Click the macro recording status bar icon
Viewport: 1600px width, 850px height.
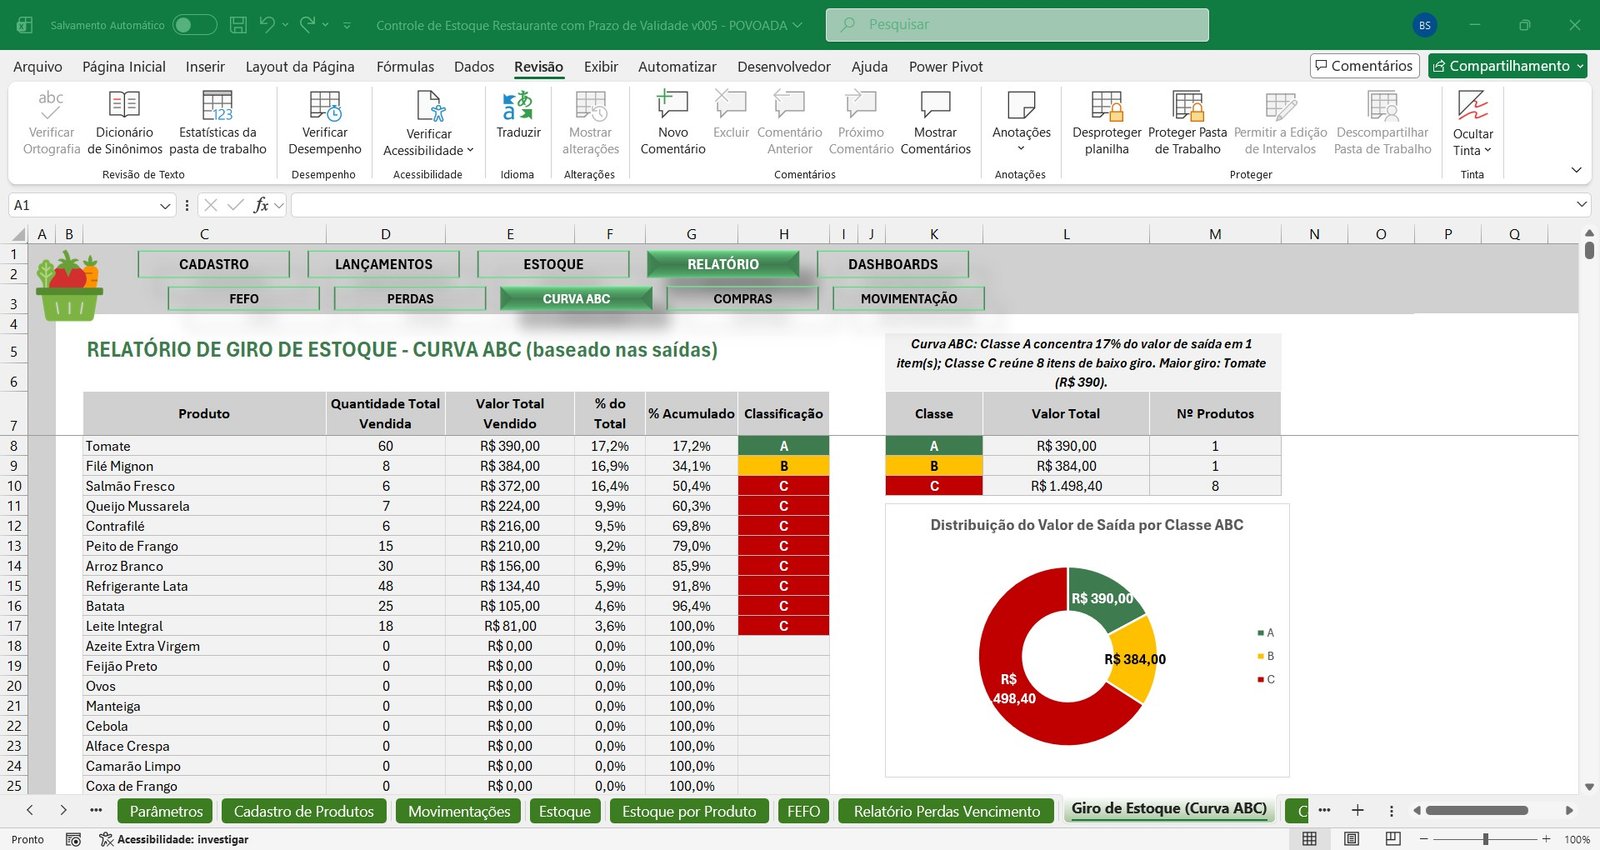click(x=73, y=839)
